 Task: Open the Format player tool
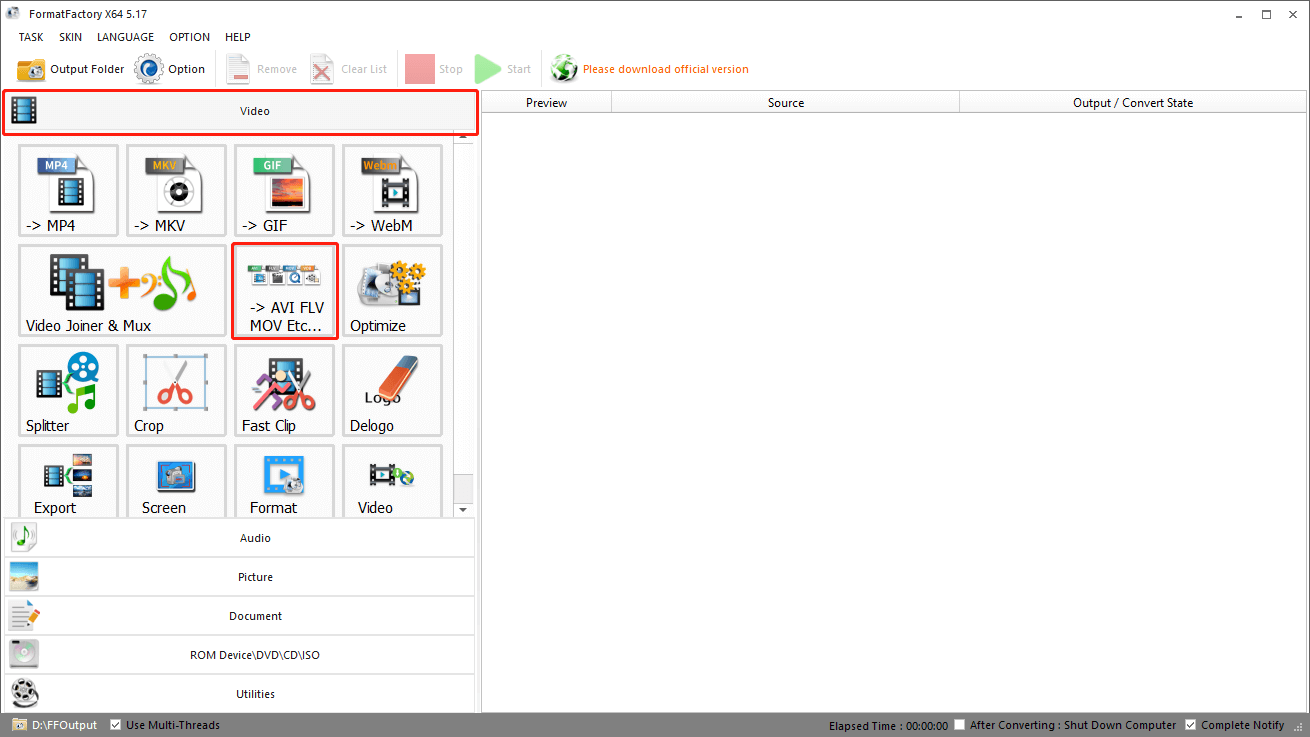point(284,481)
